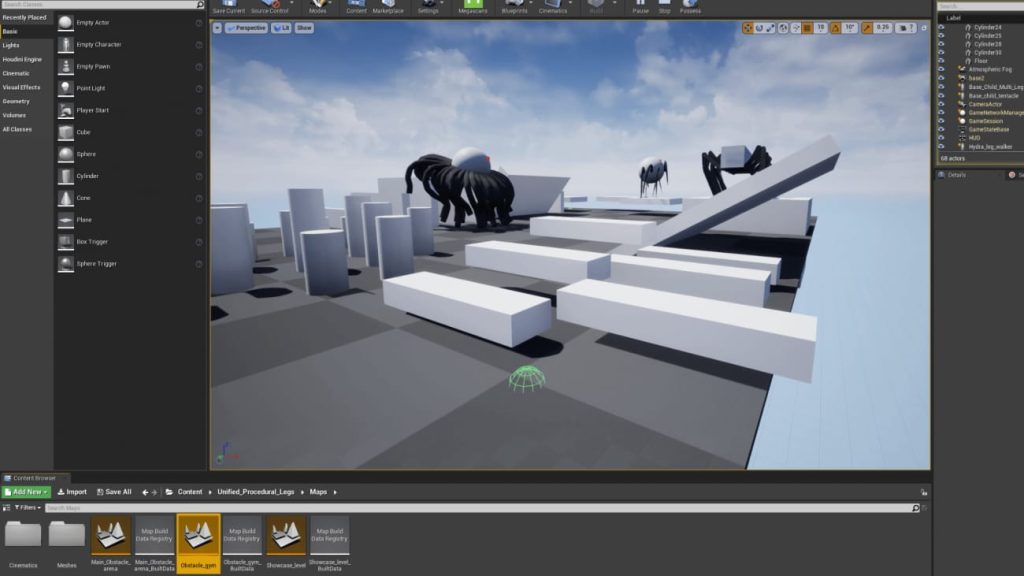Open the Add New menu in Content Browser
The width and height of the screenshot is (1024, 576).
[27, 491]
